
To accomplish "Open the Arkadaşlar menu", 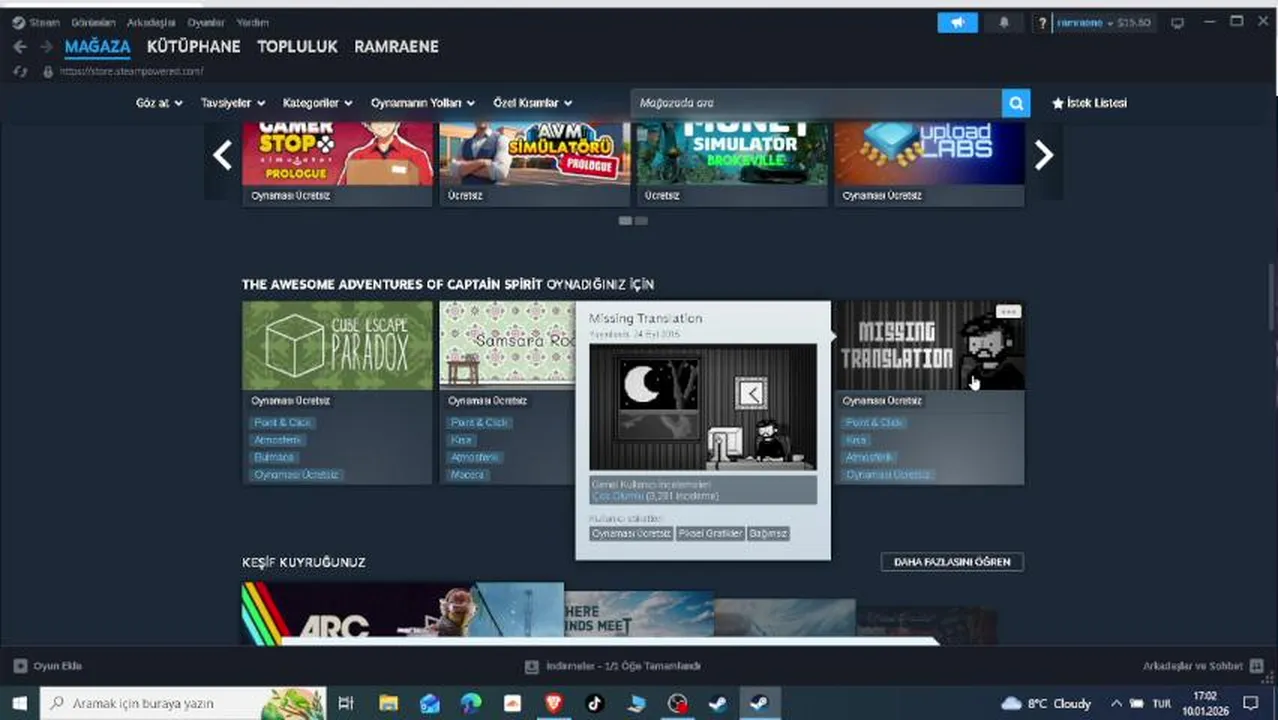I will pos(151,22).
